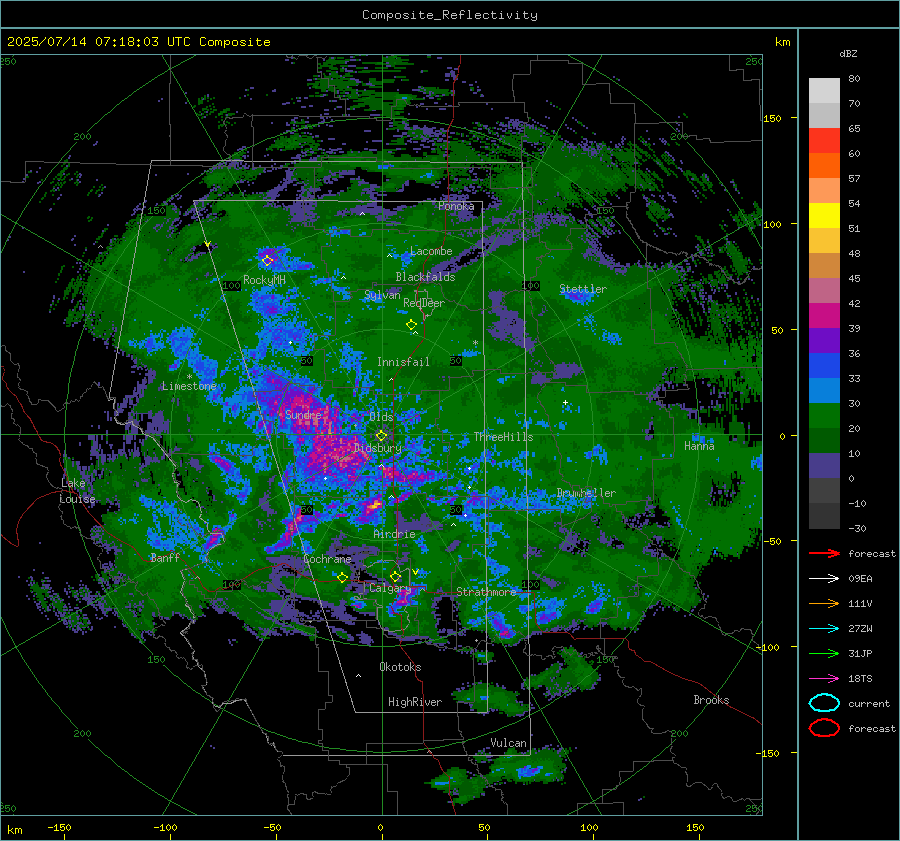This screenshot has width=900, height=841.
Task: Click the ThreeHills town label
Action: tap(503, 437)
